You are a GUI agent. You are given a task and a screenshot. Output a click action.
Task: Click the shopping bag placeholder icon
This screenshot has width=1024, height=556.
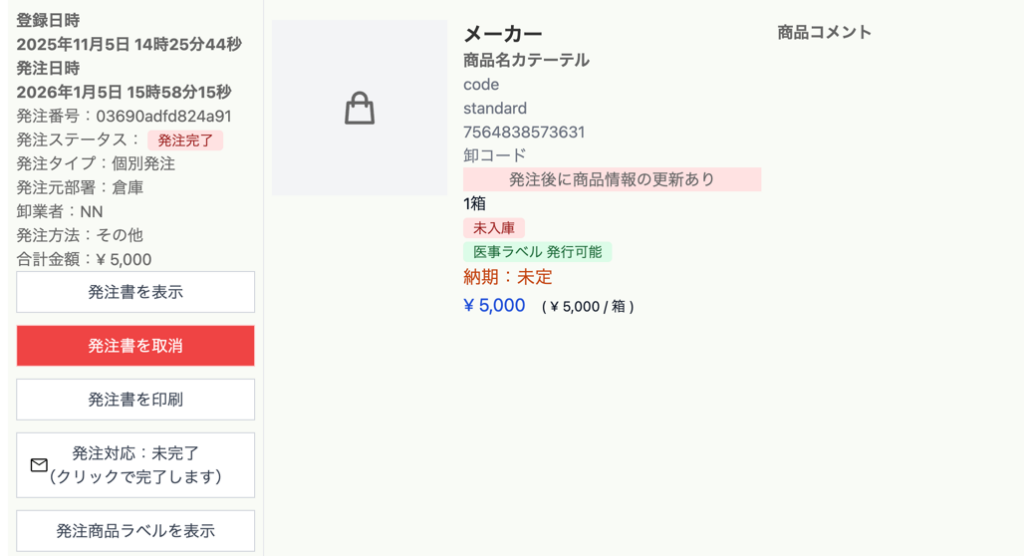point(359,108)
